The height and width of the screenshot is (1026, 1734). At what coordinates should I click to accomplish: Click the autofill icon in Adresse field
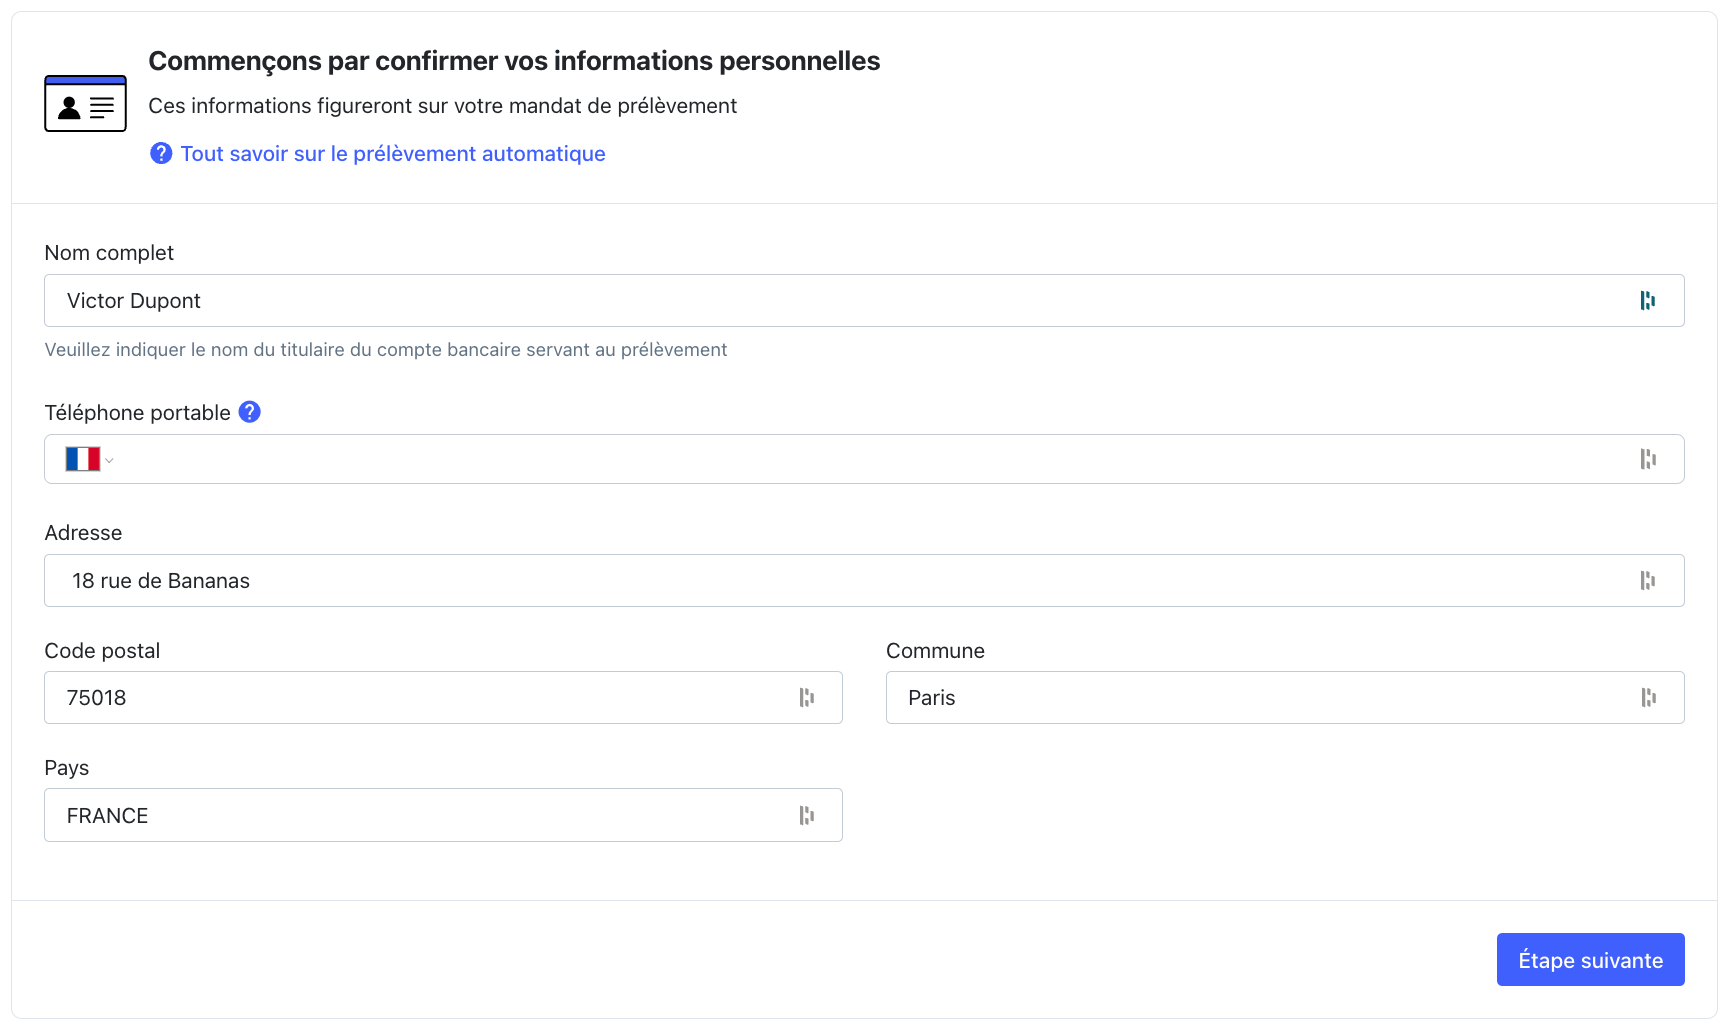pyautogui.click(x=1647, y=581)
